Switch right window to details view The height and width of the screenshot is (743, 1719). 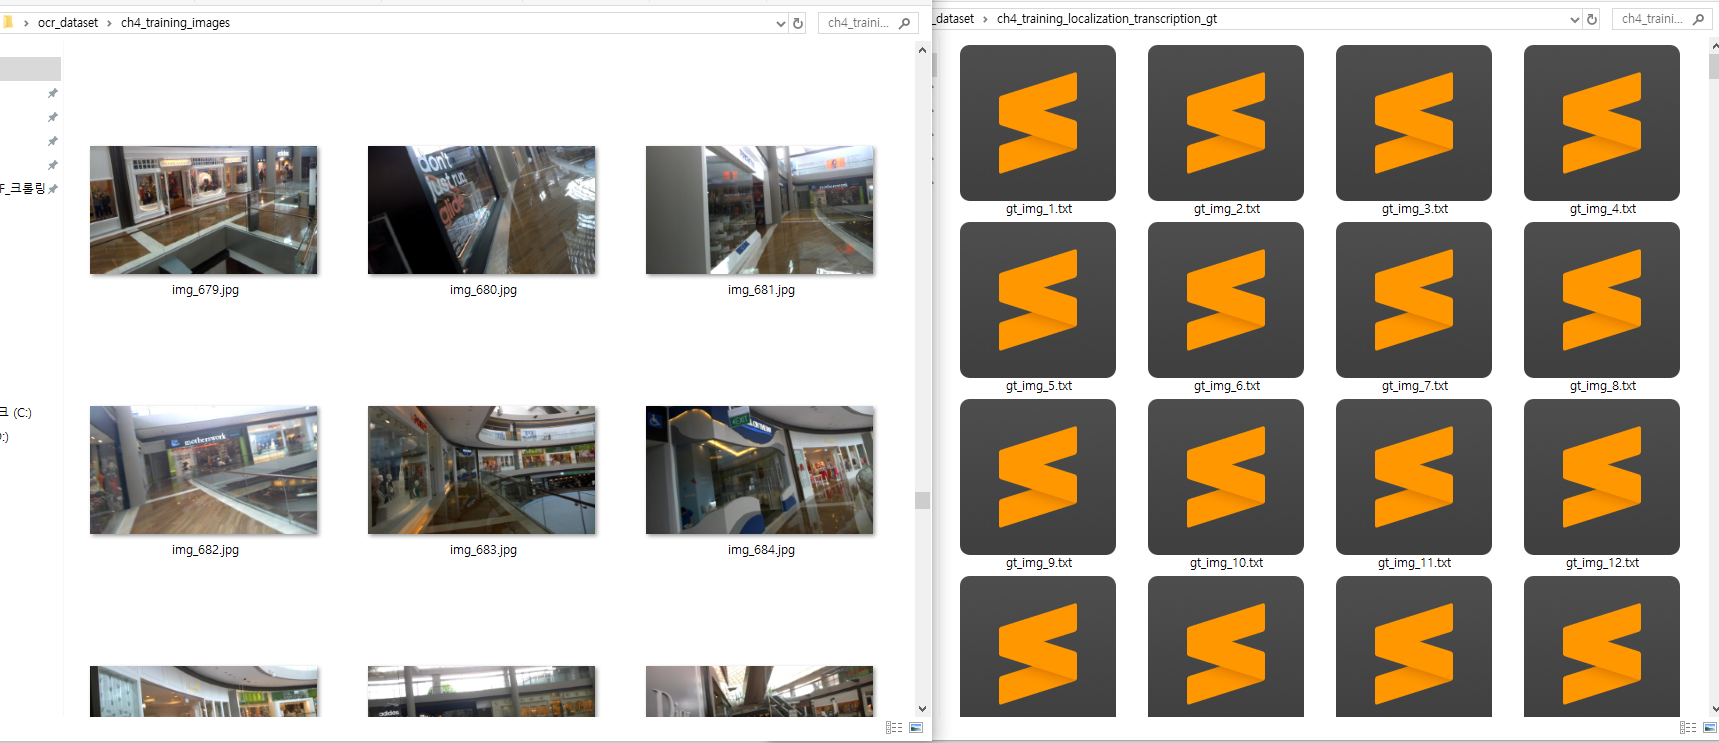pyautogui.click(x=1688, y=728)
